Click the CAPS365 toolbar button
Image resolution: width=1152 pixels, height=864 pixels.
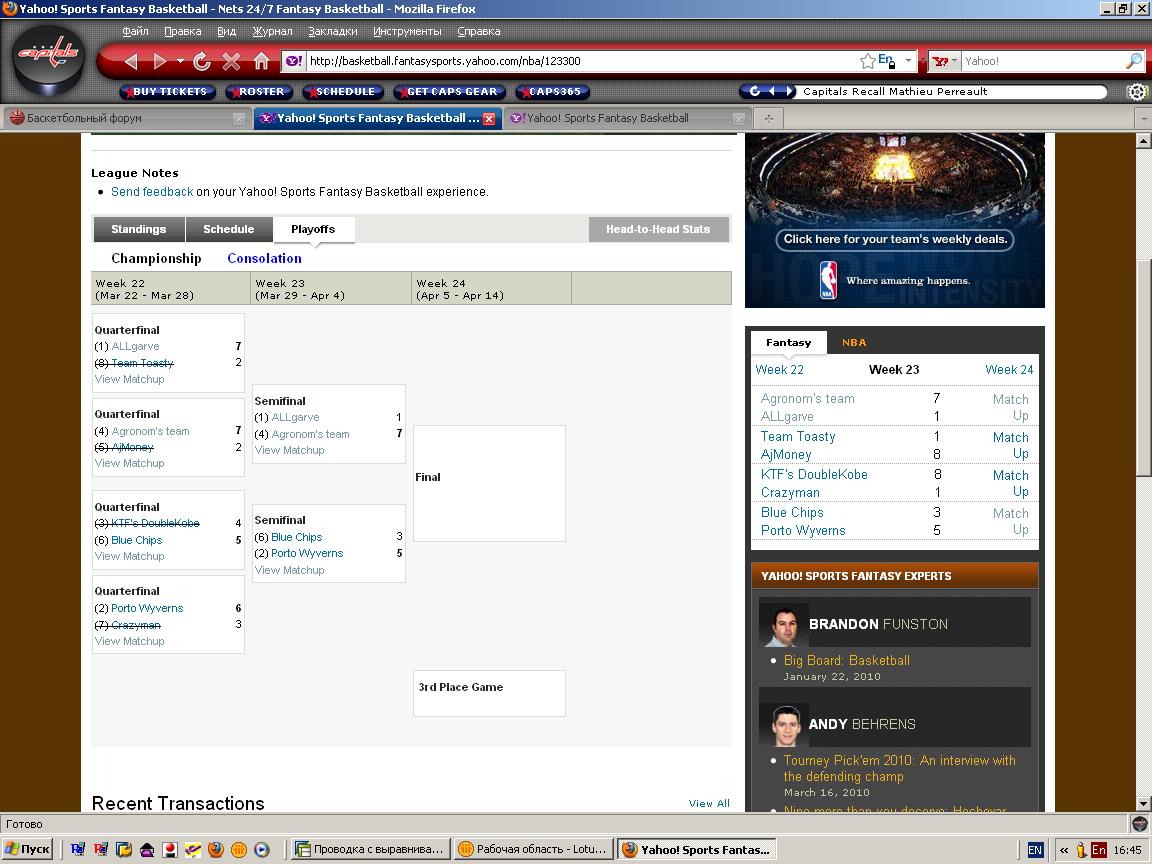click(552, 92)
